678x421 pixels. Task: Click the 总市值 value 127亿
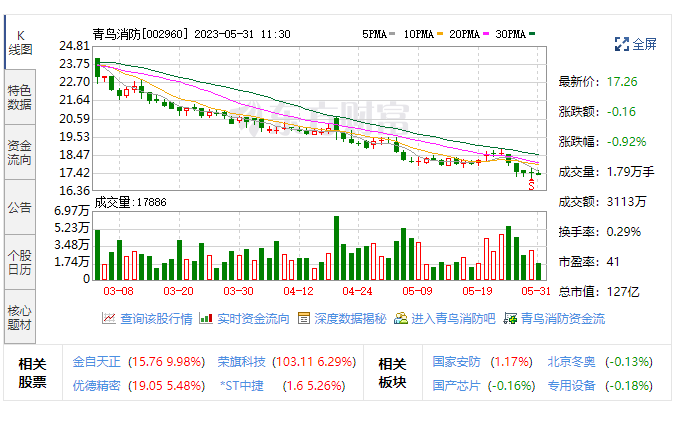tap(623, 292)
